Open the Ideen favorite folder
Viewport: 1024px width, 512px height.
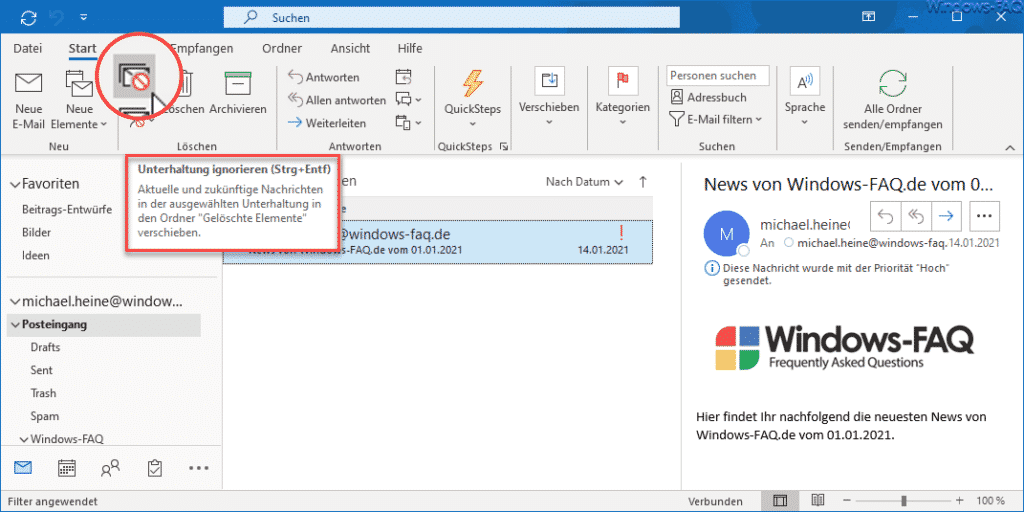[x=36, y=255]
